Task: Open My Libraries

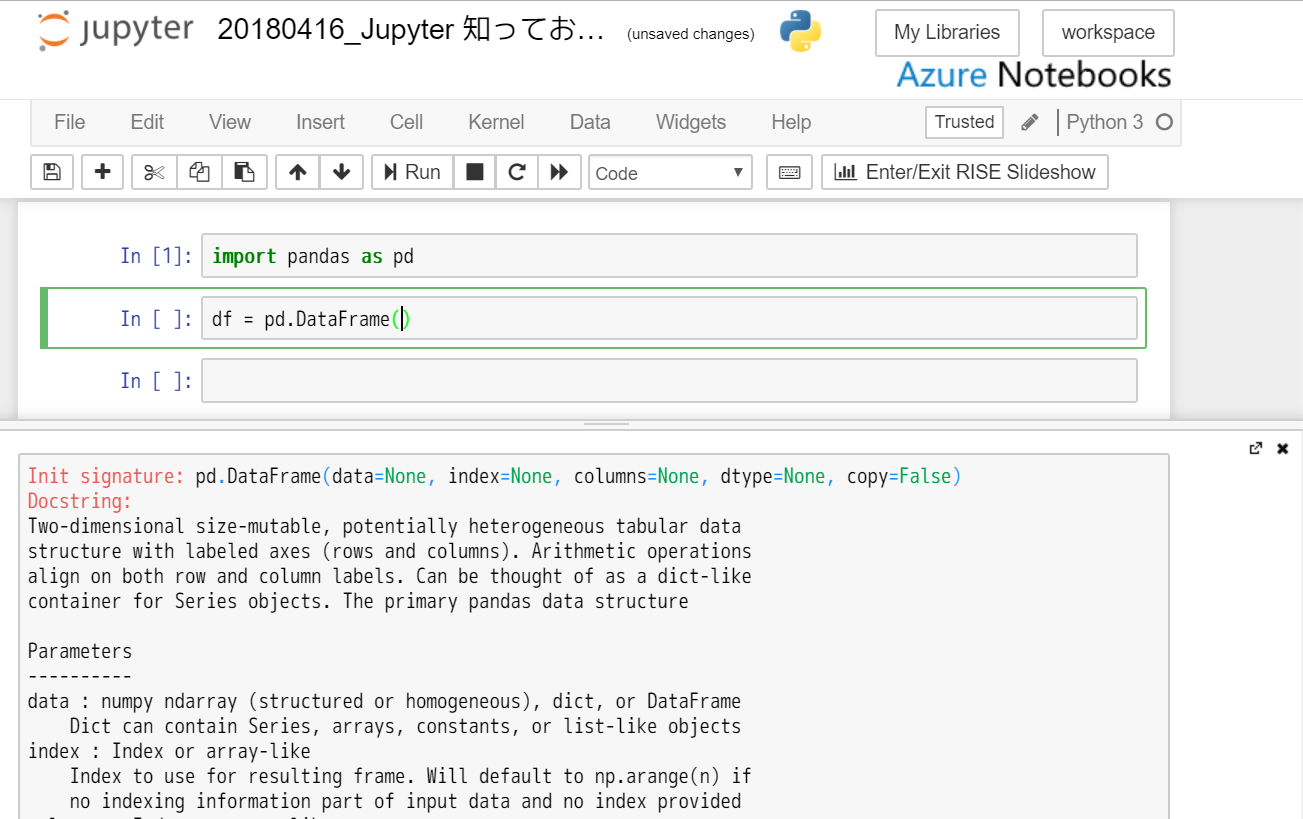Action: 947,32
